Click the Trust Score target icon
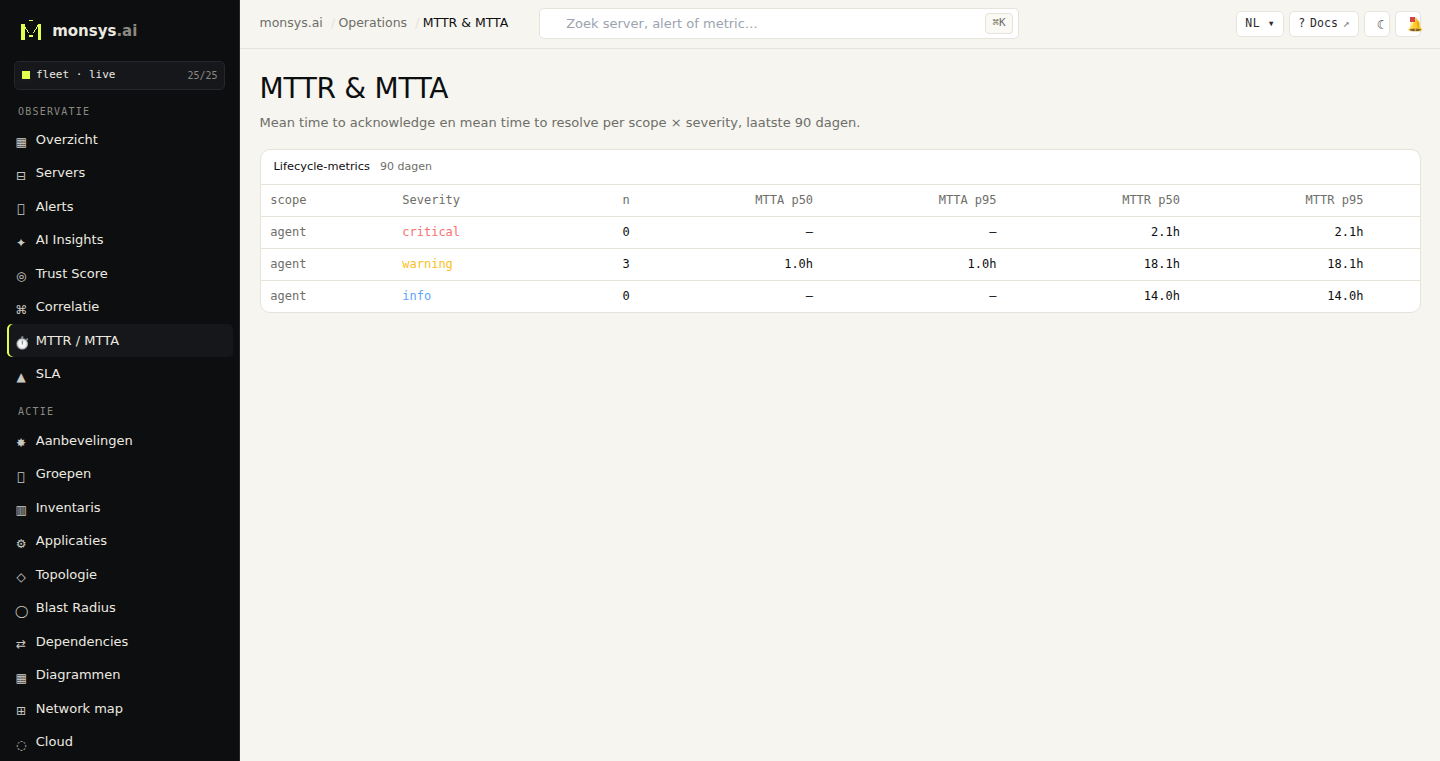Screen dimensions: 1440x761 [21, 275]
